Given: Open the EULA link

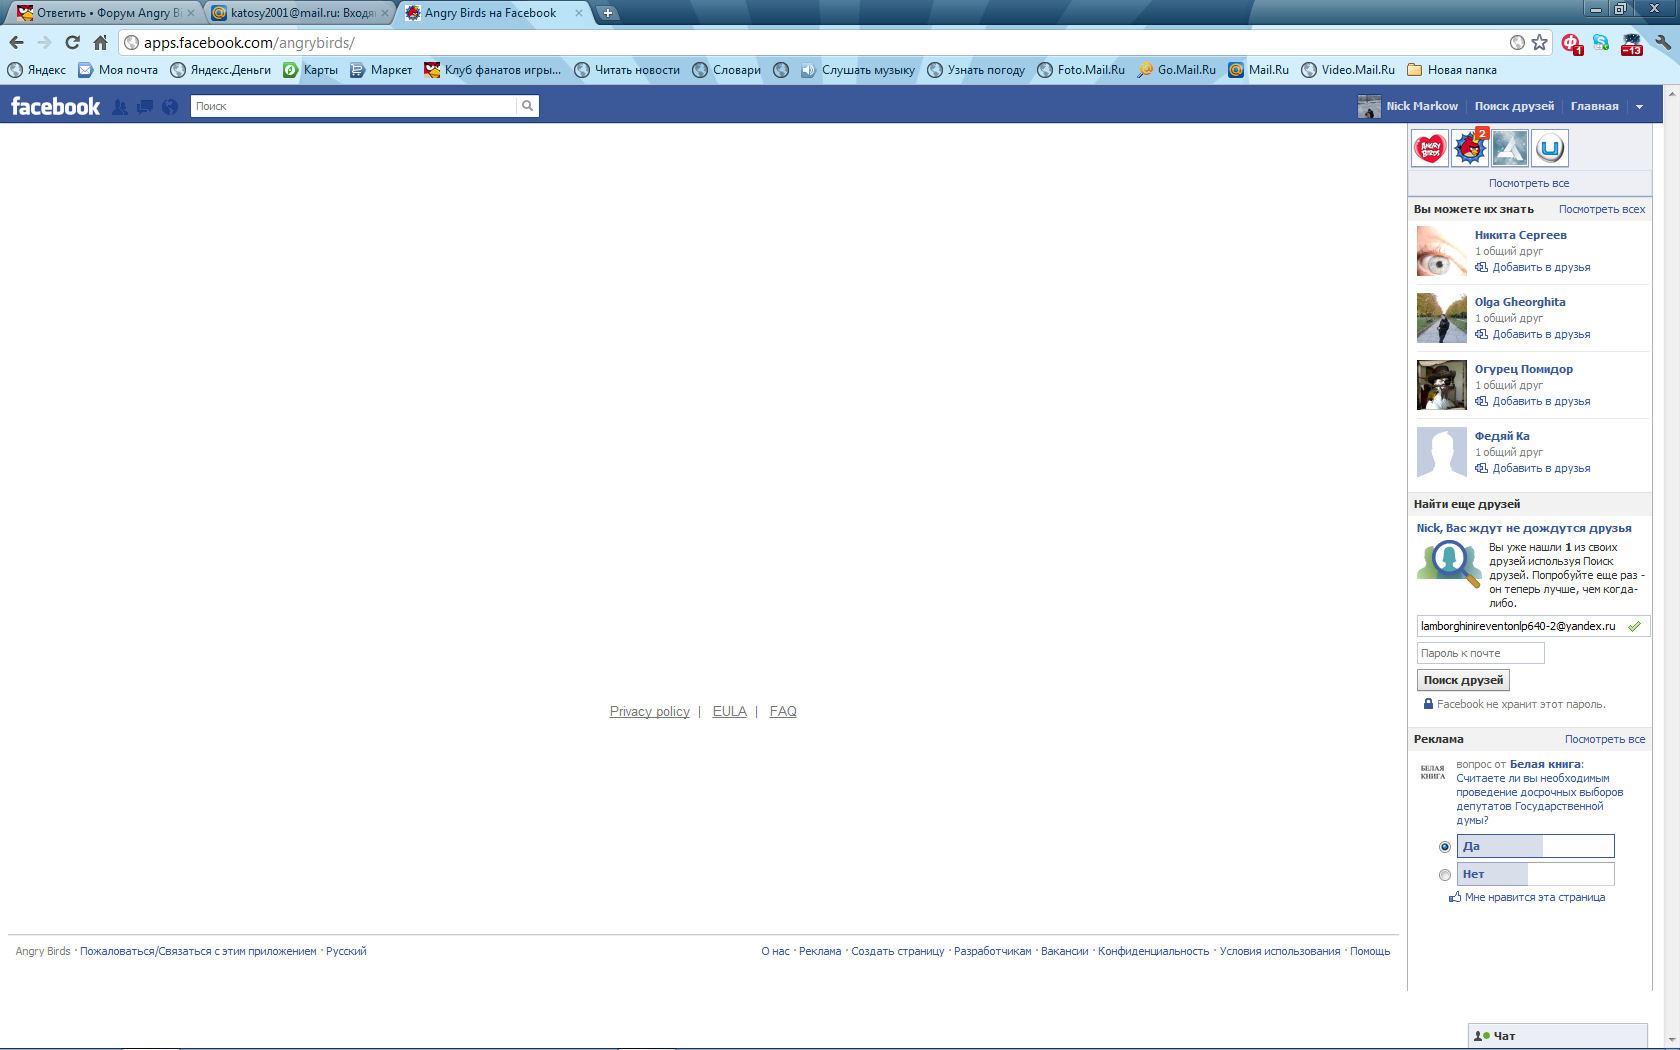Looking at the screenshot, I should [x=729, y=711].
